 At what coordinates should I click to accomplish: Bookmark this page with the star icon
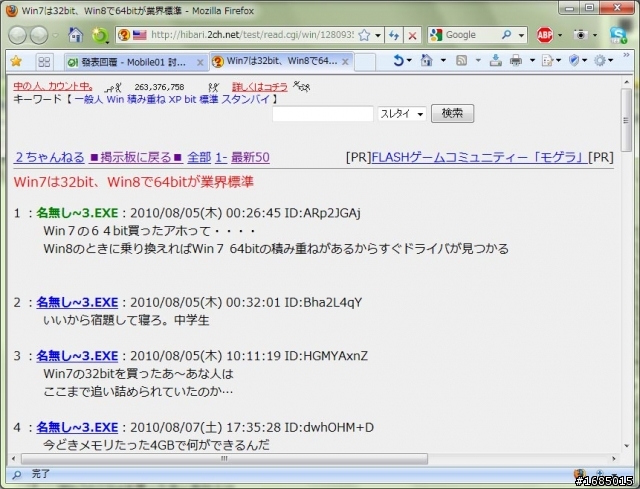tap(364, 36)
